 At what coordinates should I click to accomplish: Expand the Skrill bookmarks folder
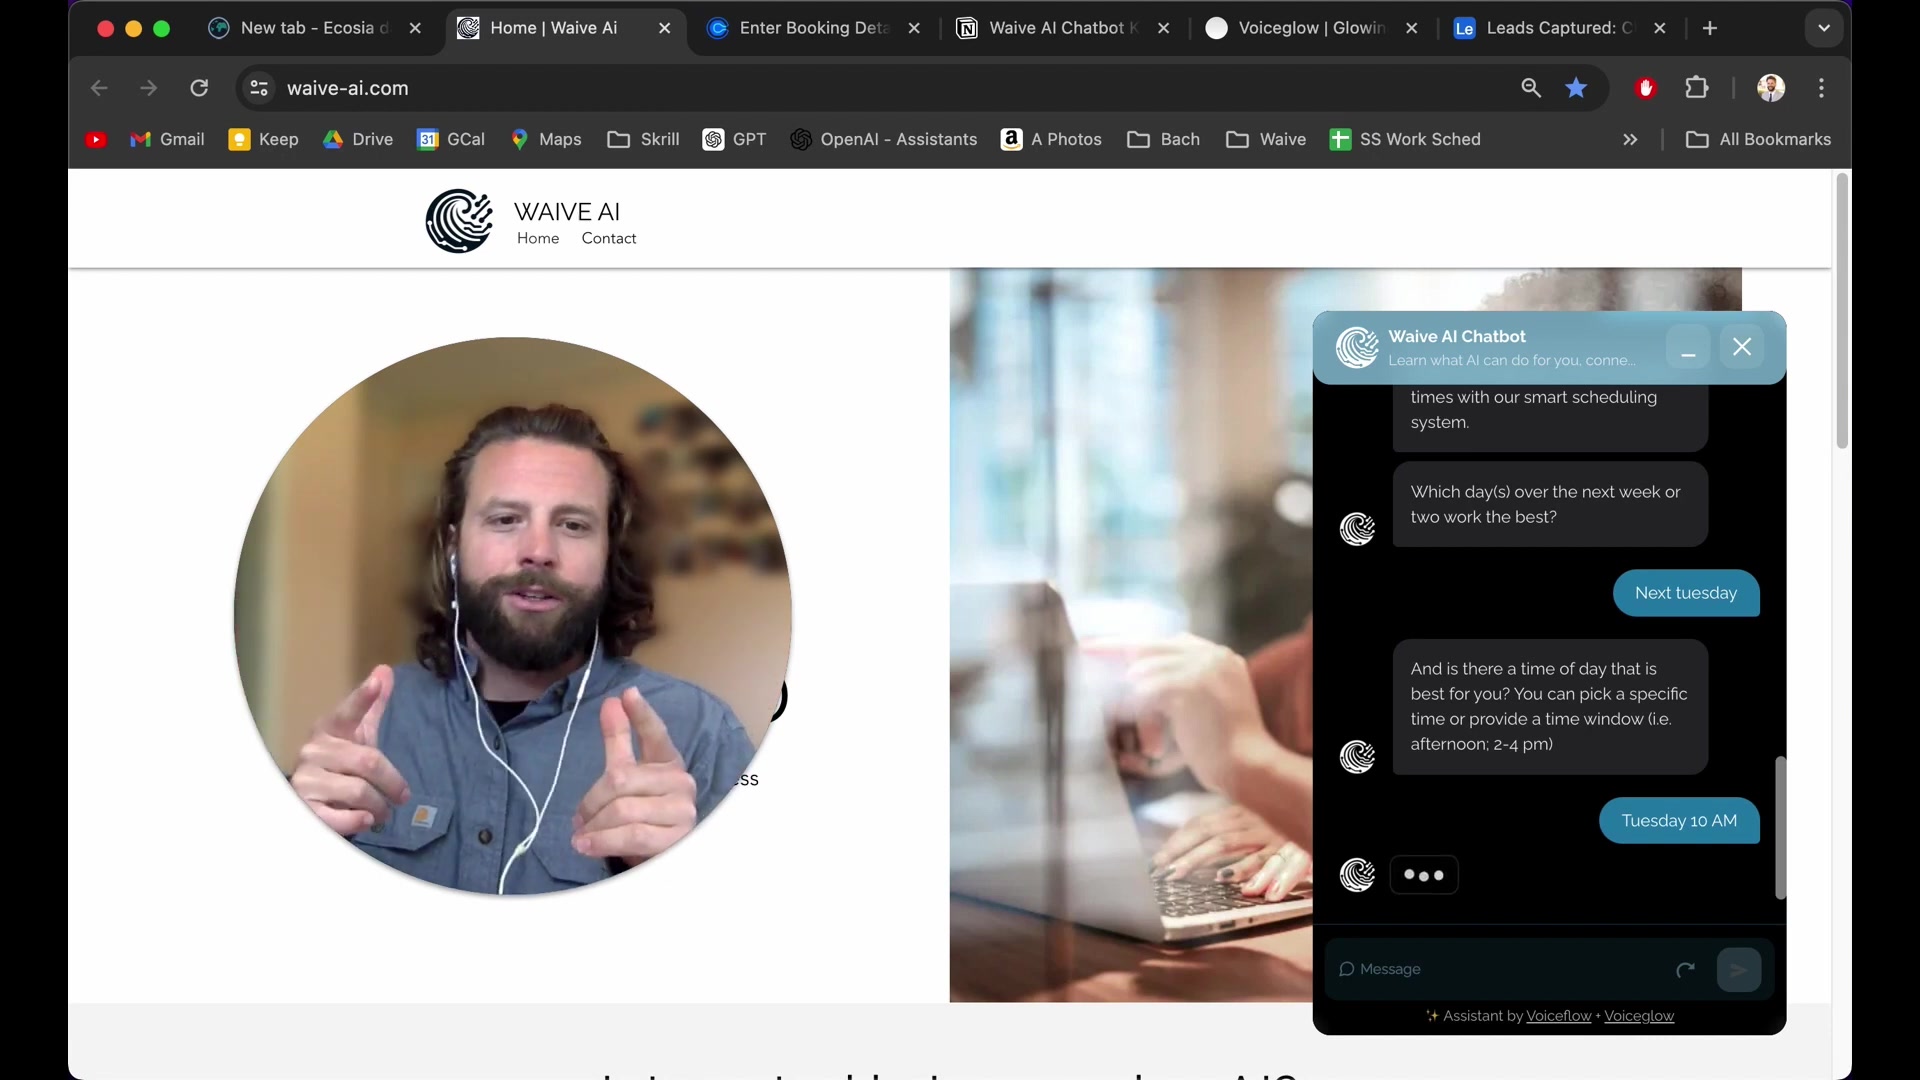pos(644,140)
